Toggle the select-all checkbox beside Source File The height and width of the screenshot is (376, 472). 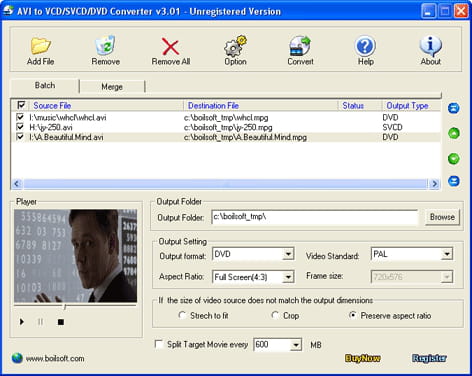[21, 105]
